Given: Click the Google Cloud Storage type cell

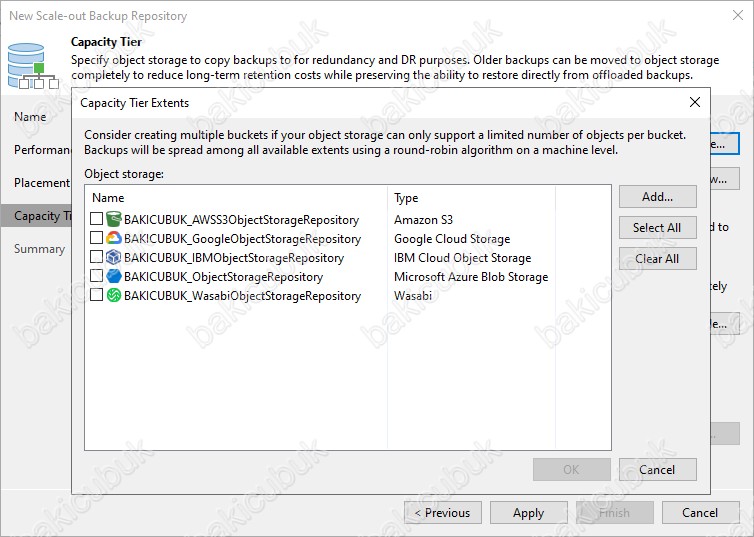Looking at the screenshot, I should coord(452,239).
